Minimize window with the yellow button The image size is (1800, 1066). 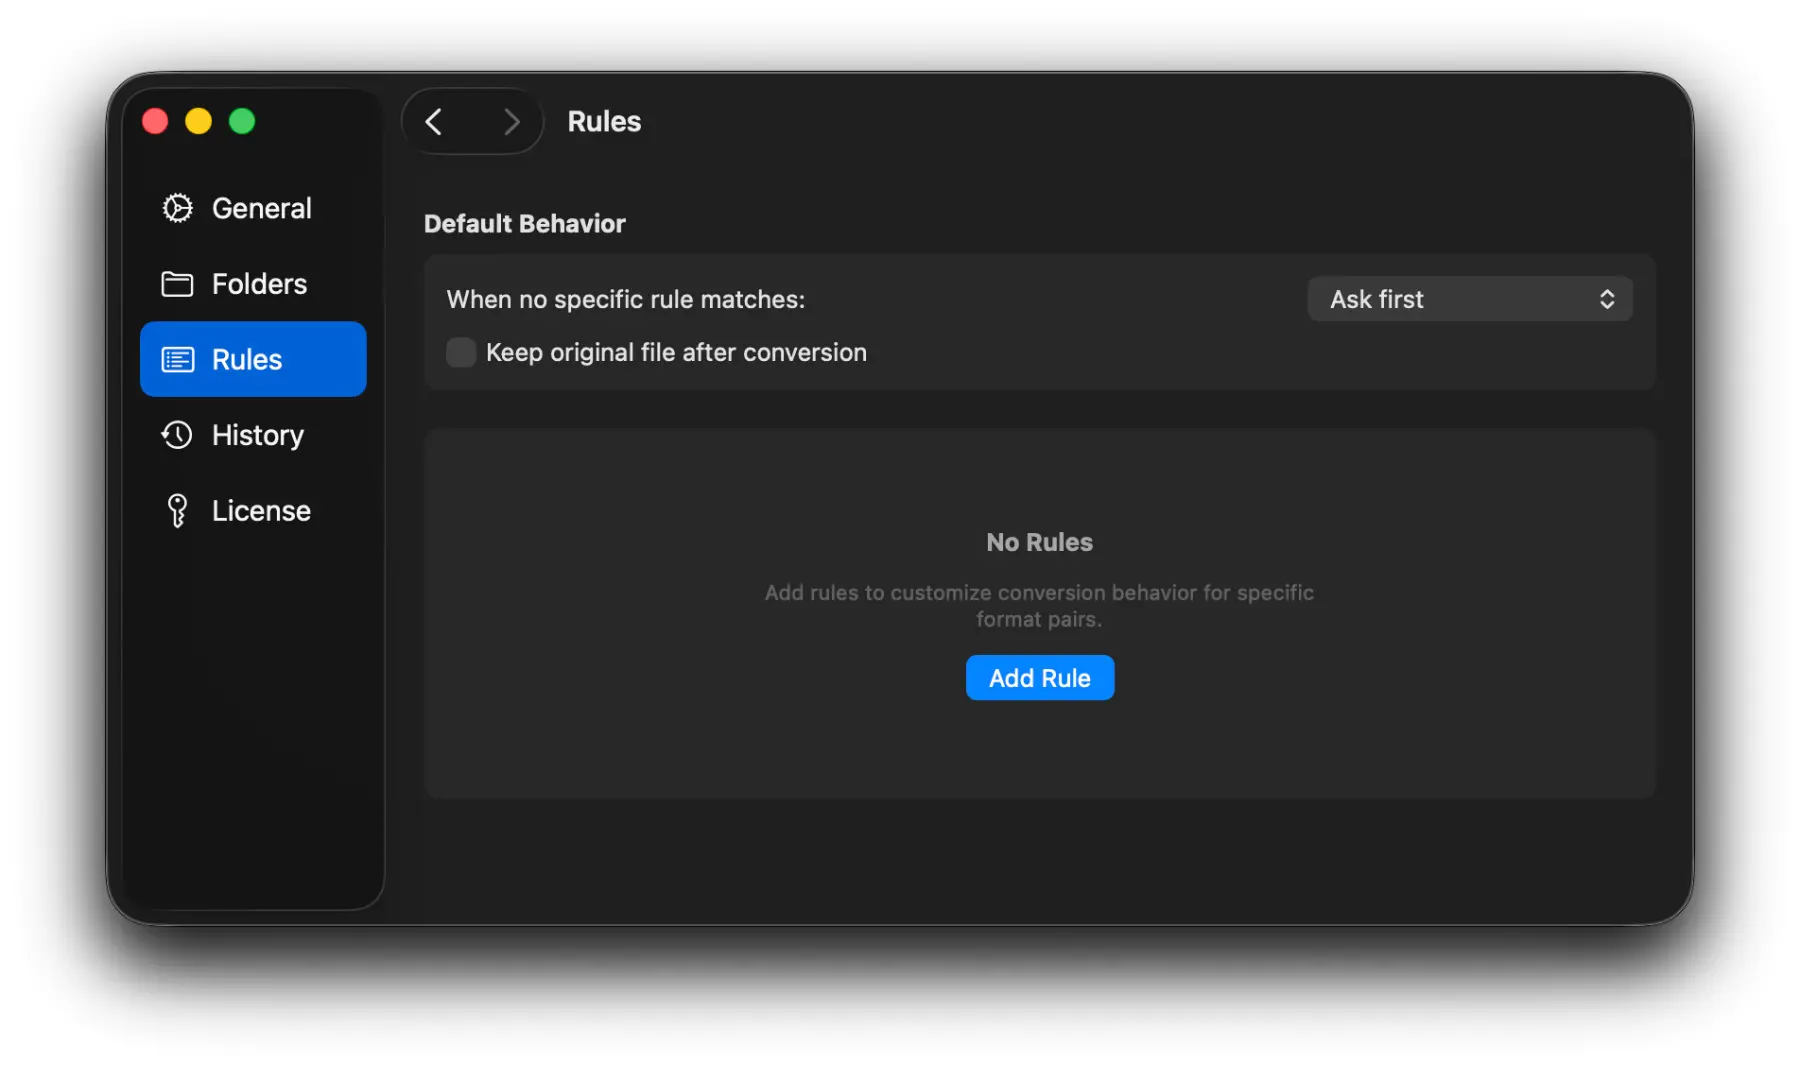coord(198,122)
